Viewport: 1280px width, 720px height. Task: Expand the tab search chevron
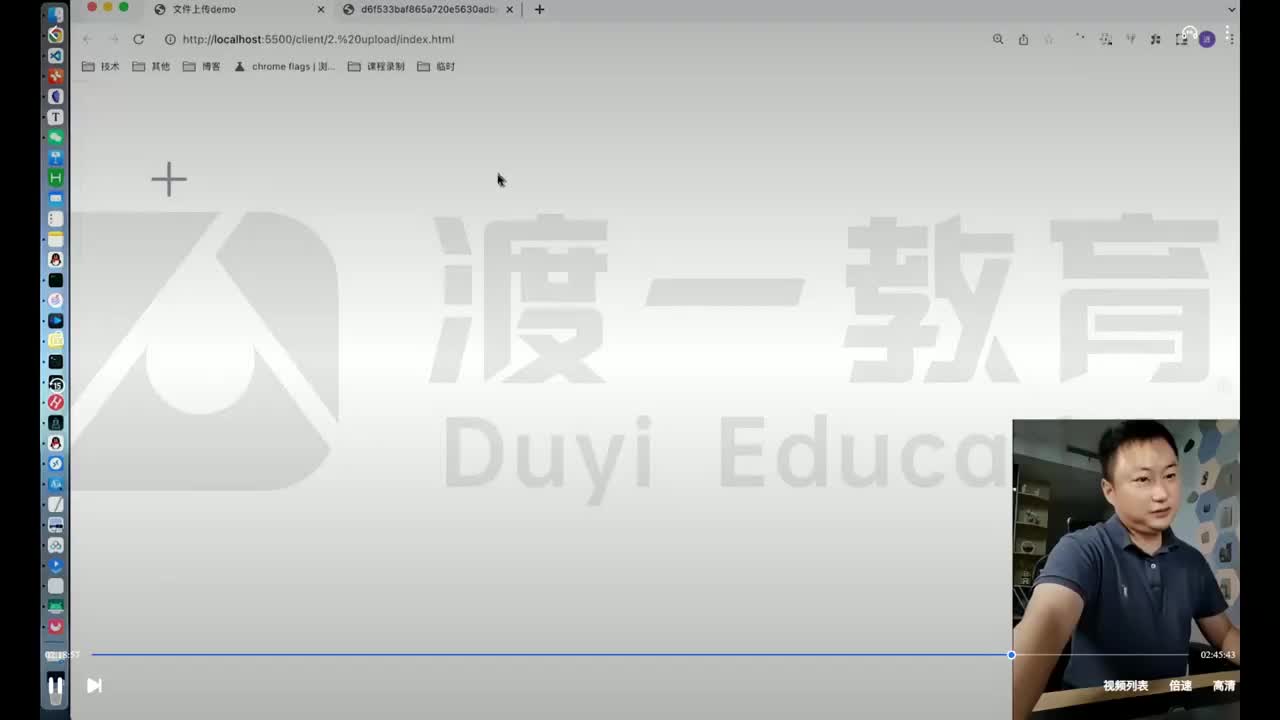click(x=1231, y=9)
